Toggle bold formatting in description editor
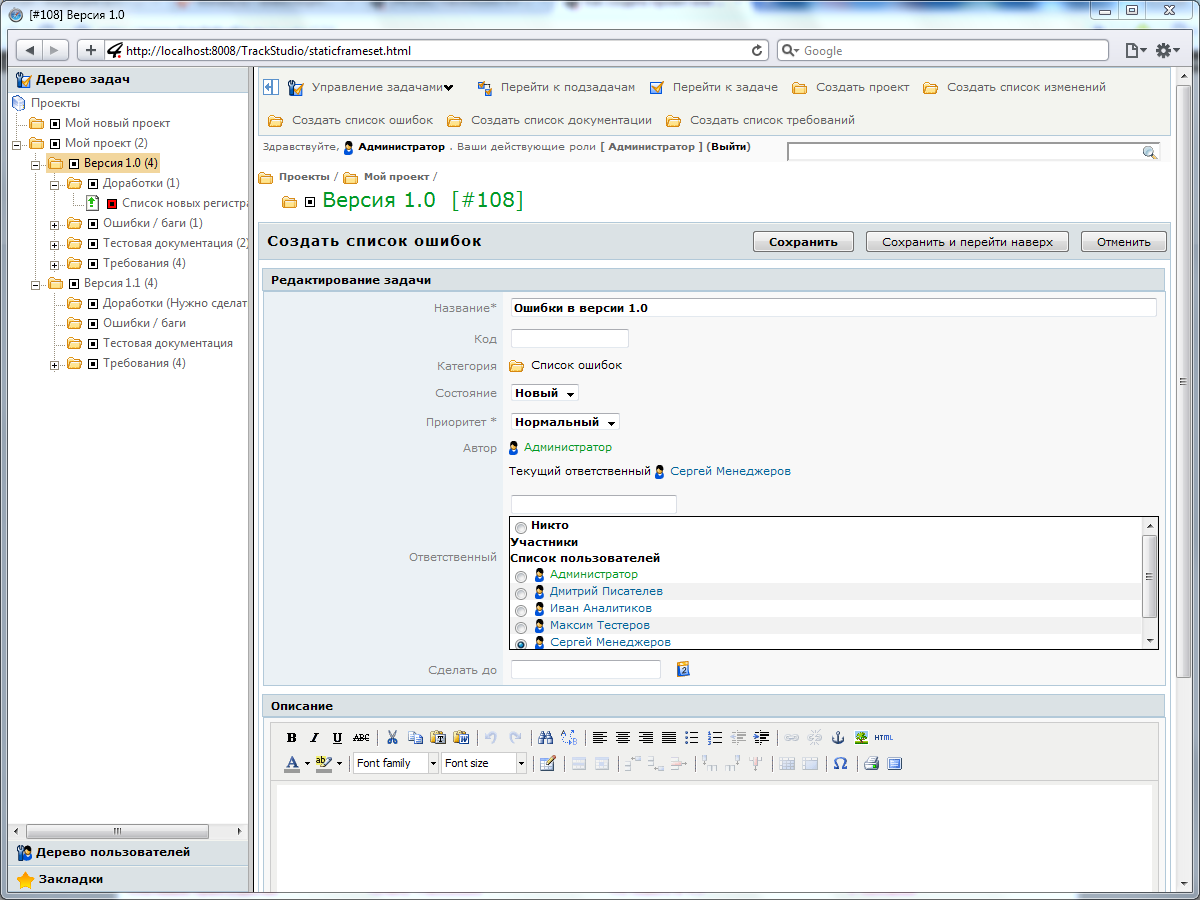The height and width of the screenshot is (900, 1200). 291,737
